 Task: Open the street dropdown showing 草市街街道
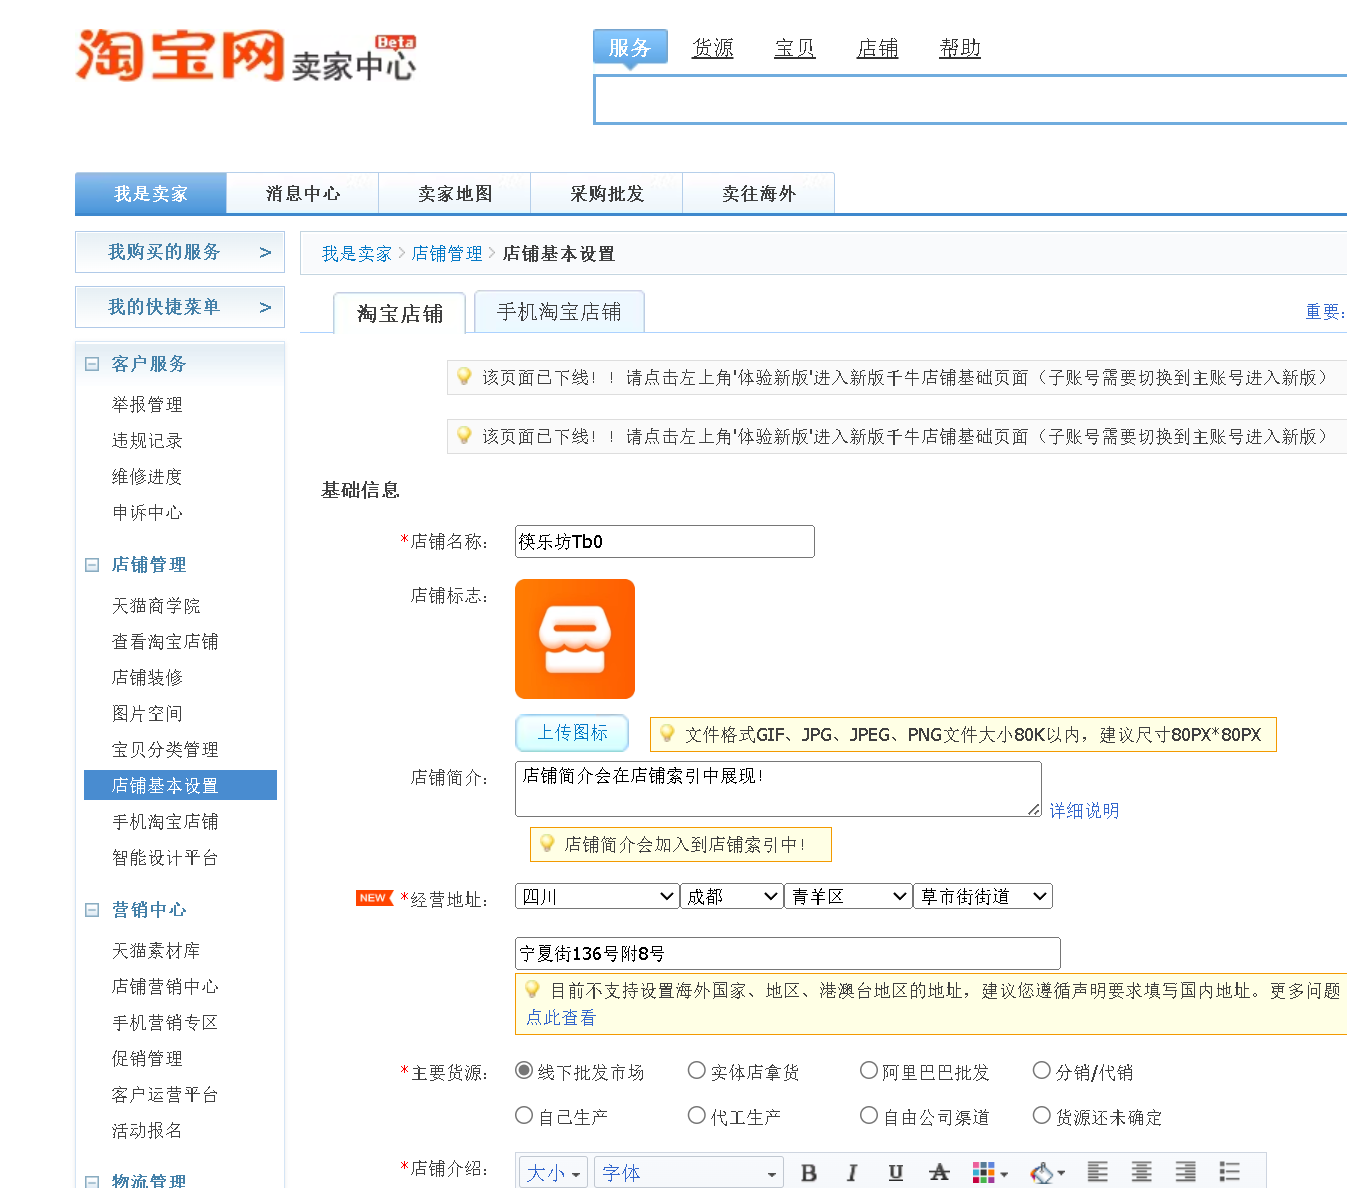[983, 896]
